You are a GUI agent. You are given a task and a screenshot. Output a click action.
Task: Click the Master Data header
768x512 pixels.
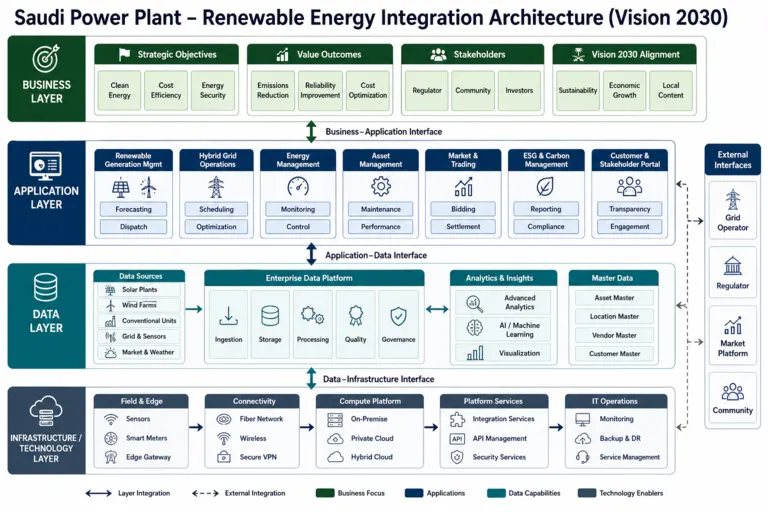click(x=613, y=278)
